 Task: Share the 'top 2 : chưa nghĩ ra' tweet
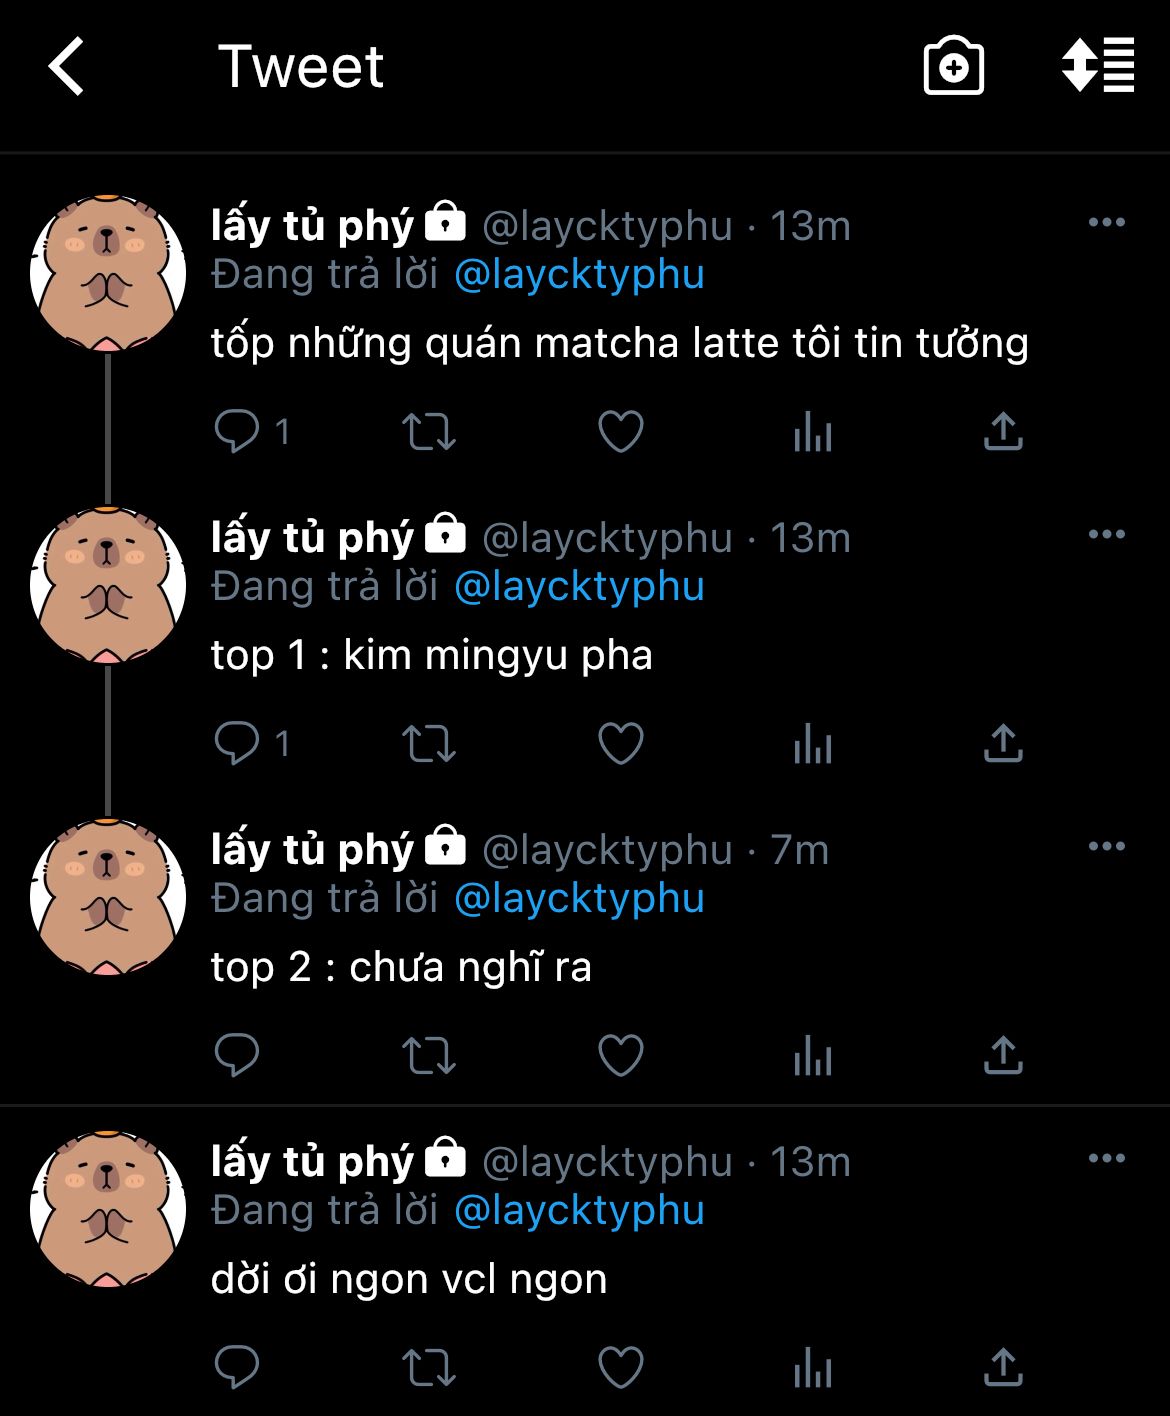1003,1056
